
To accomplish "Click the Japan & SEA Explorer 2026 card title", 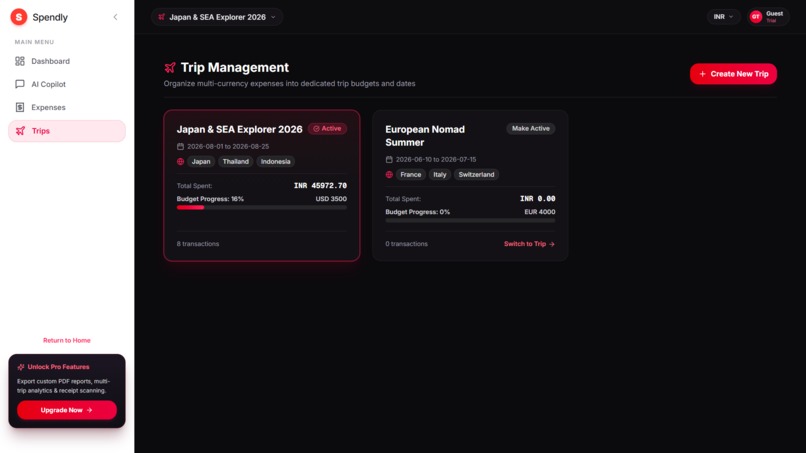I will coord(240,130).
